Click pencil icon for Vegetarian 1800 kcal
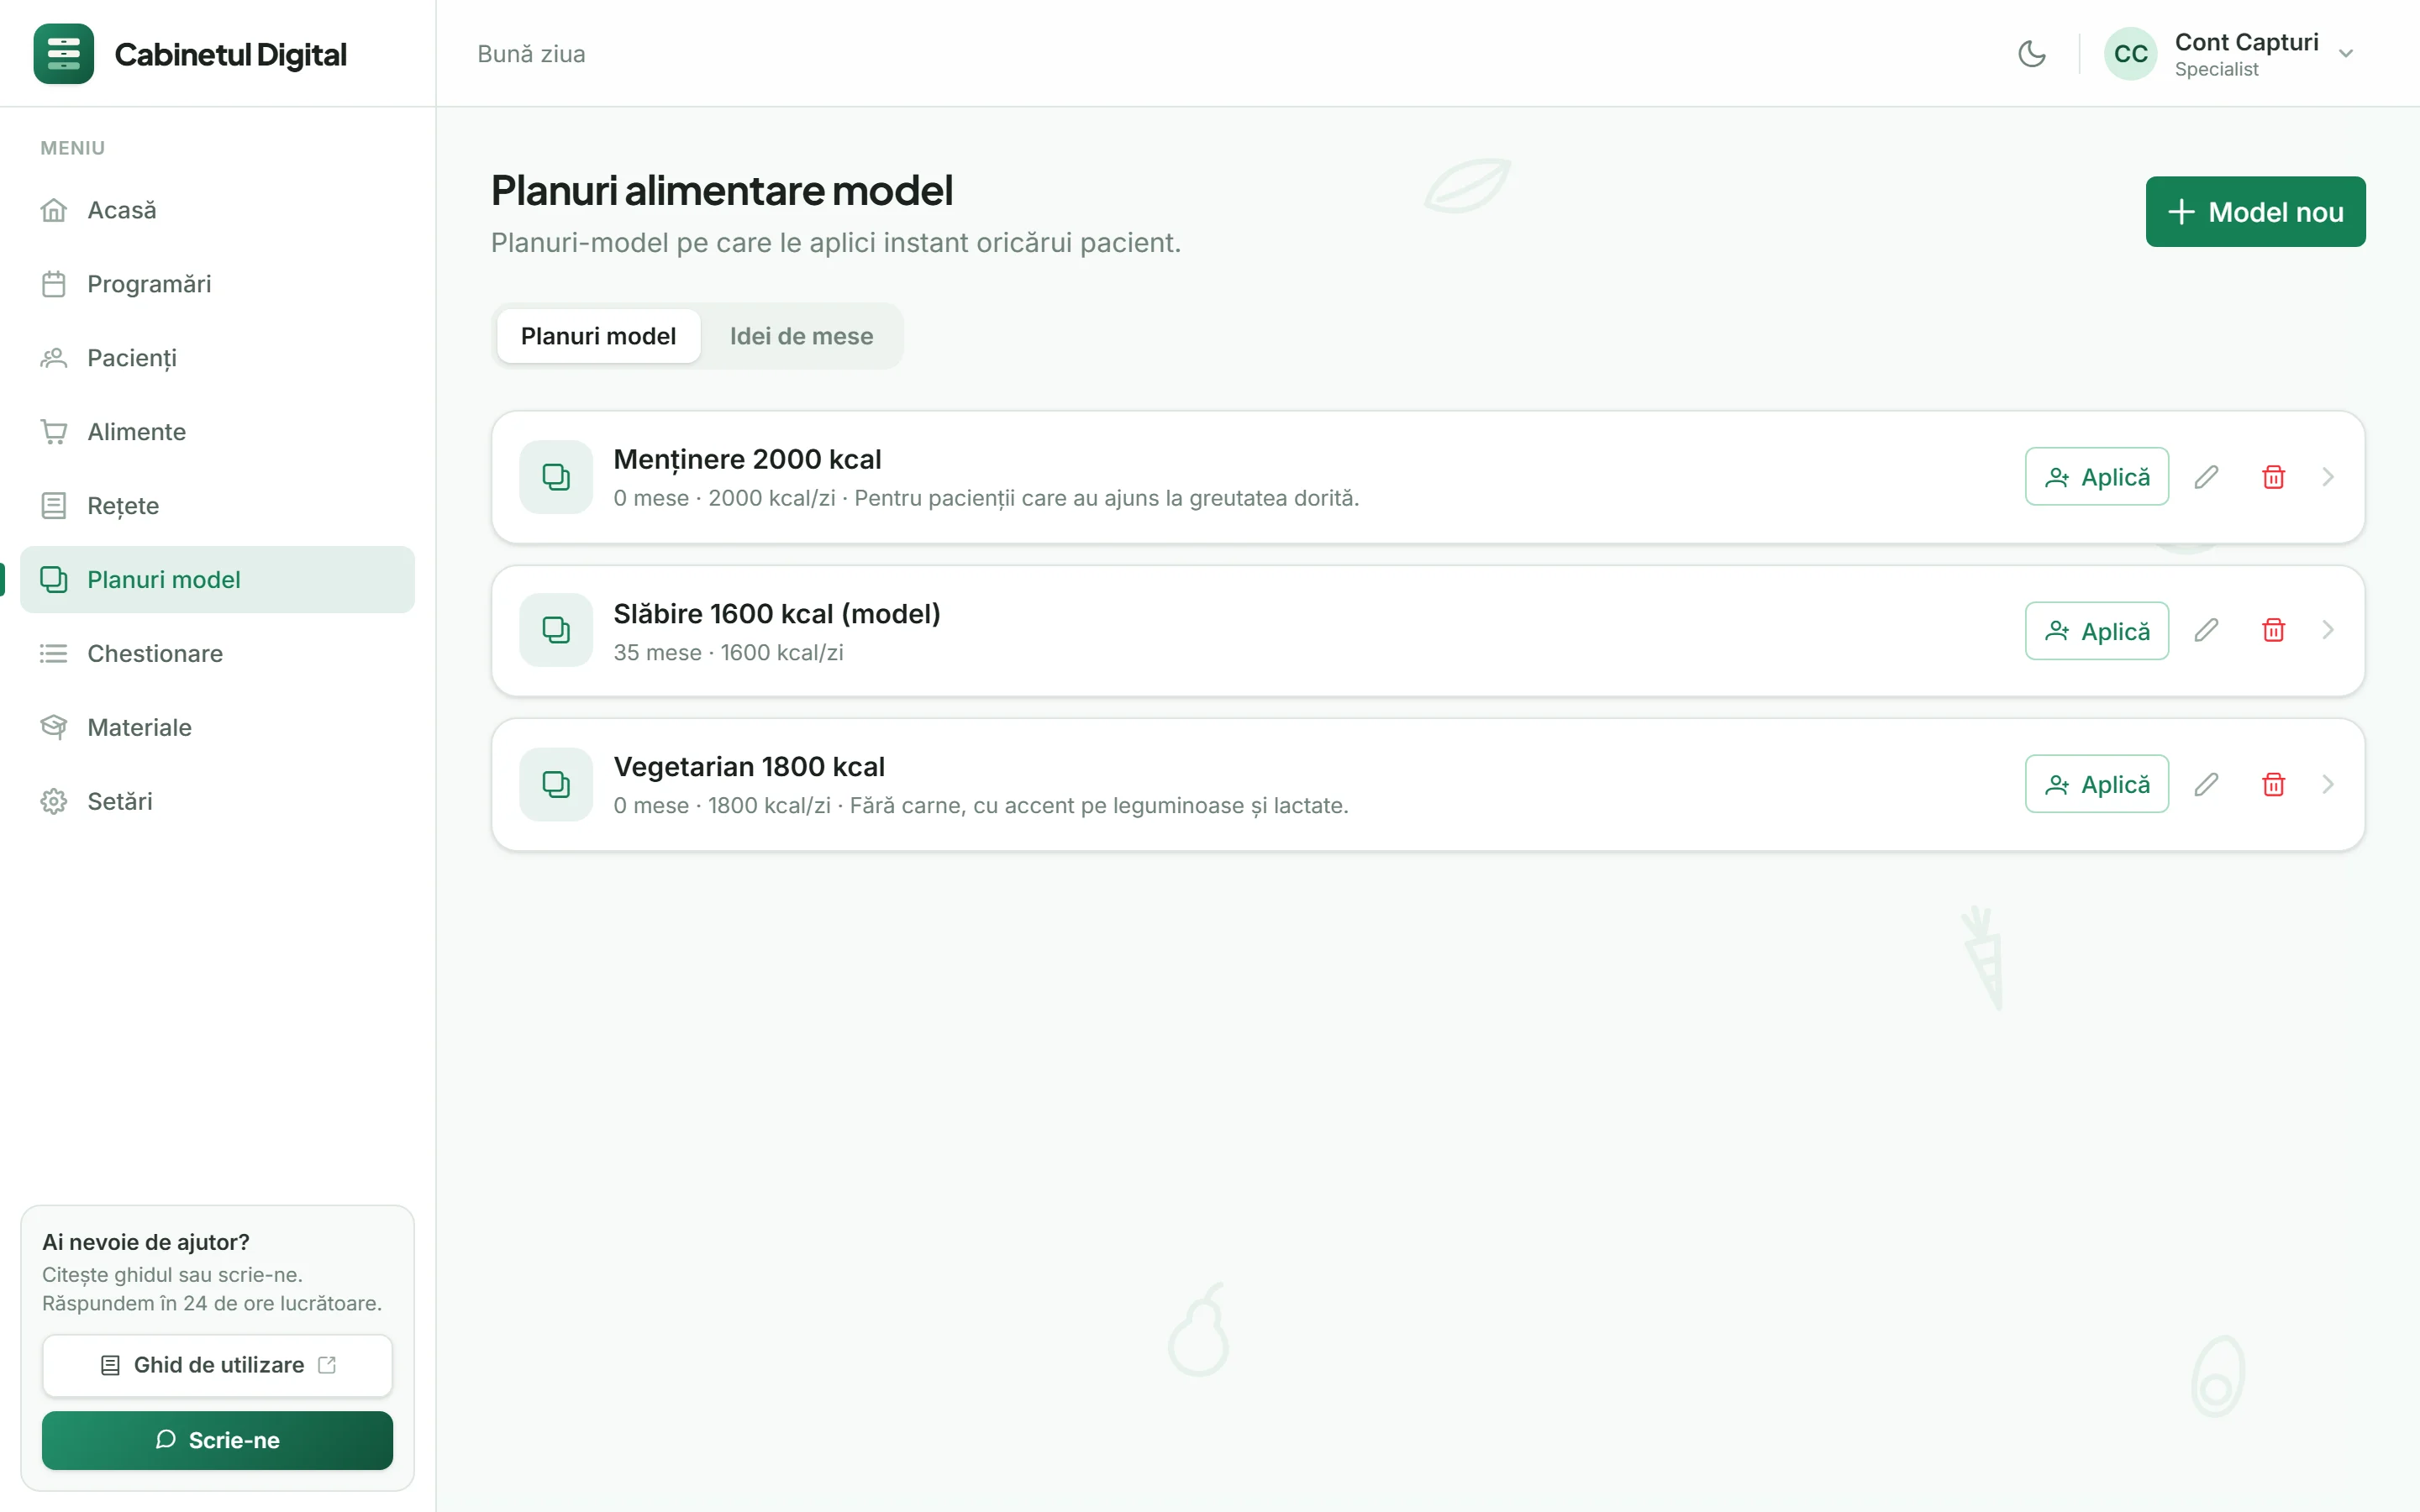This screenshot has height=1512, width=2420. pos(2206,784)
